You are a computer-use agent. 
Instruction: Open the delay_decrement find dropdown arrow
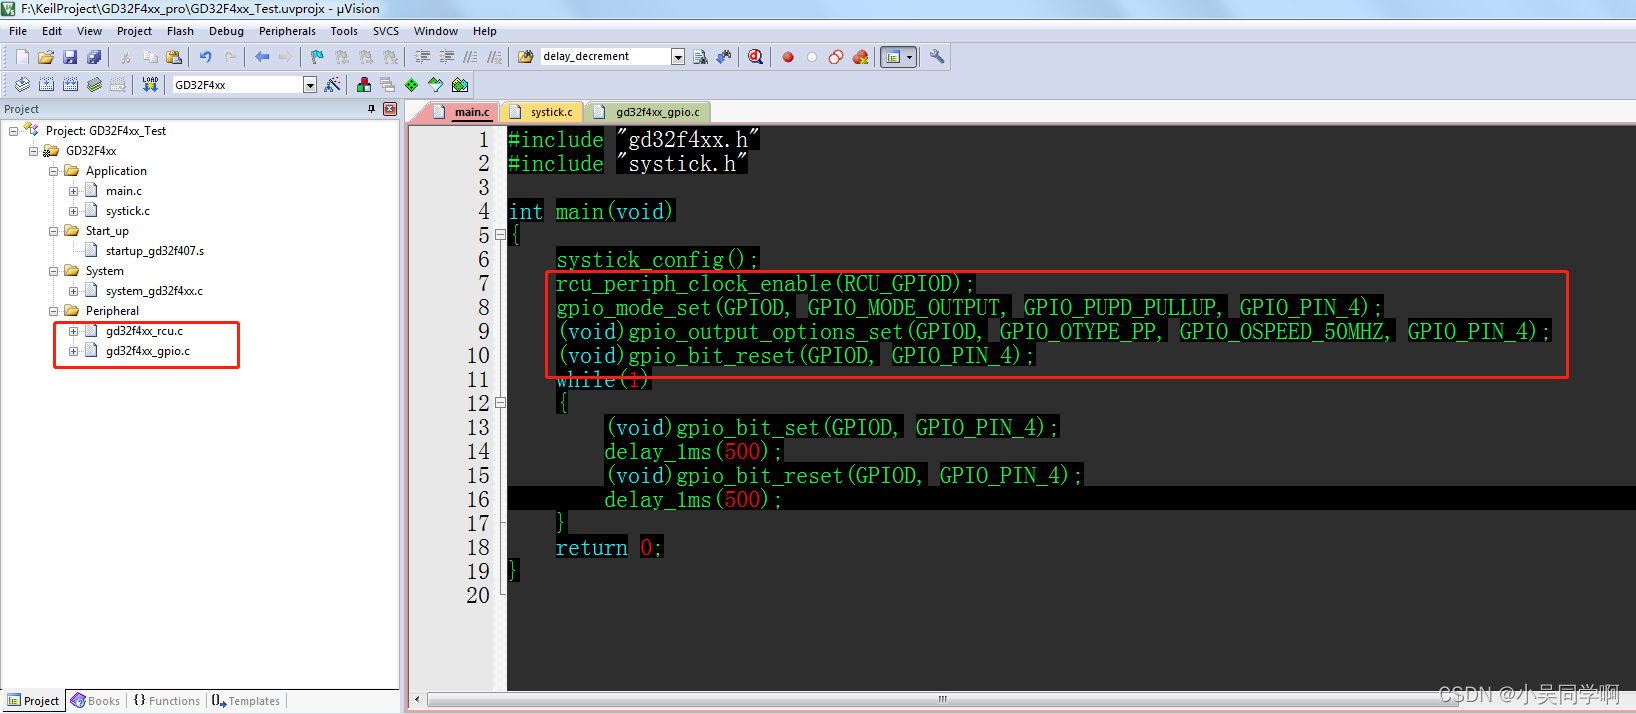pos(678,57)
